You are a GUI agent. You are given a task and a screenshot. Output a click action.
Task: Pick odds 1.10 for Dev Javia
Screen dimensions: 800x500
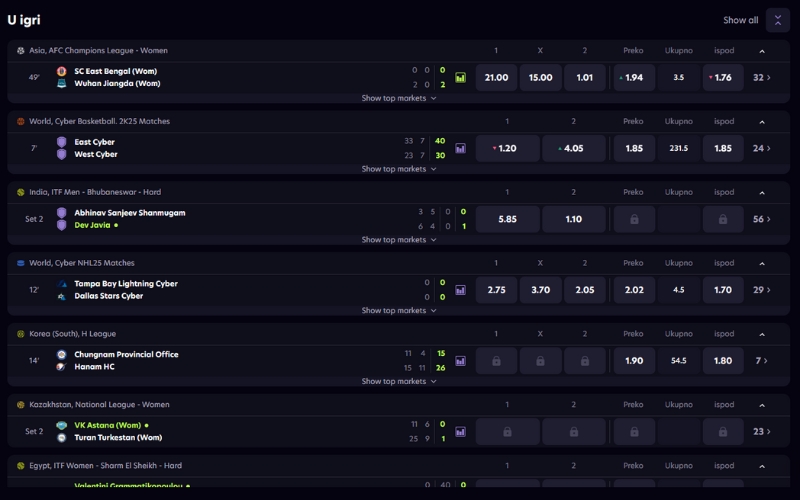574,219
